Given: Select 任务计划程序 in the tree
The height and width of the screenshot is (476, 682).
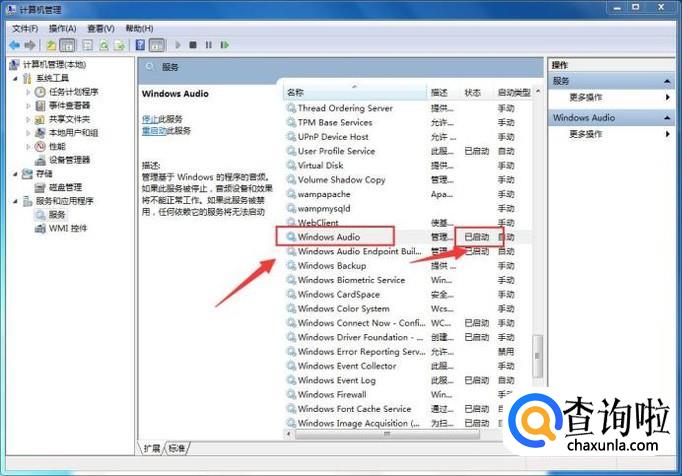Looking at the screenshot, I should point(74,92).
